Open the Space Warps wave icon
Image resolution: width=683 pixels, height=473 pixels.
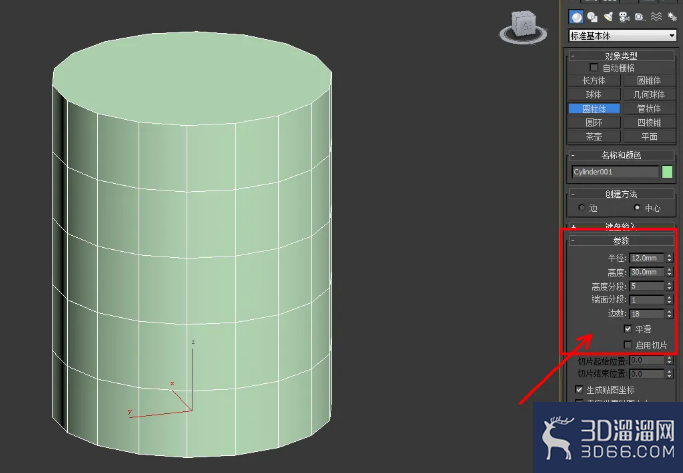pyautogui.click(x=656, y=17)
